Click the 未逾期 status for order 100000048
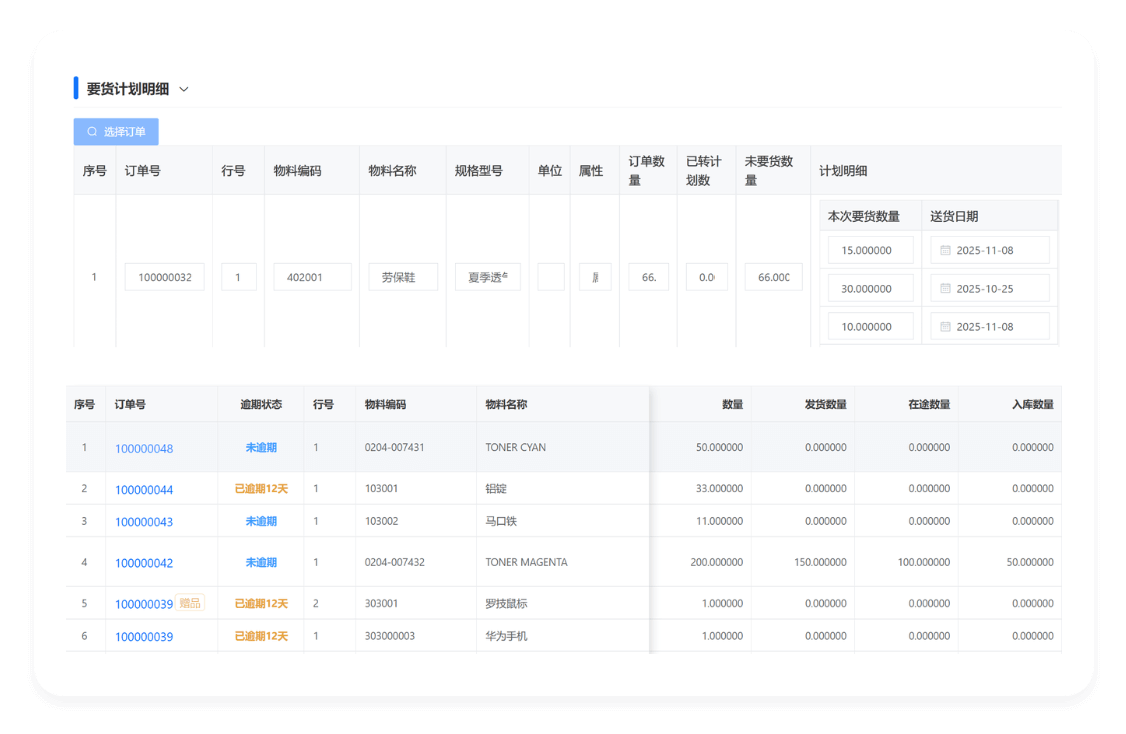1126x734 pixels. [x=260, y=448]
